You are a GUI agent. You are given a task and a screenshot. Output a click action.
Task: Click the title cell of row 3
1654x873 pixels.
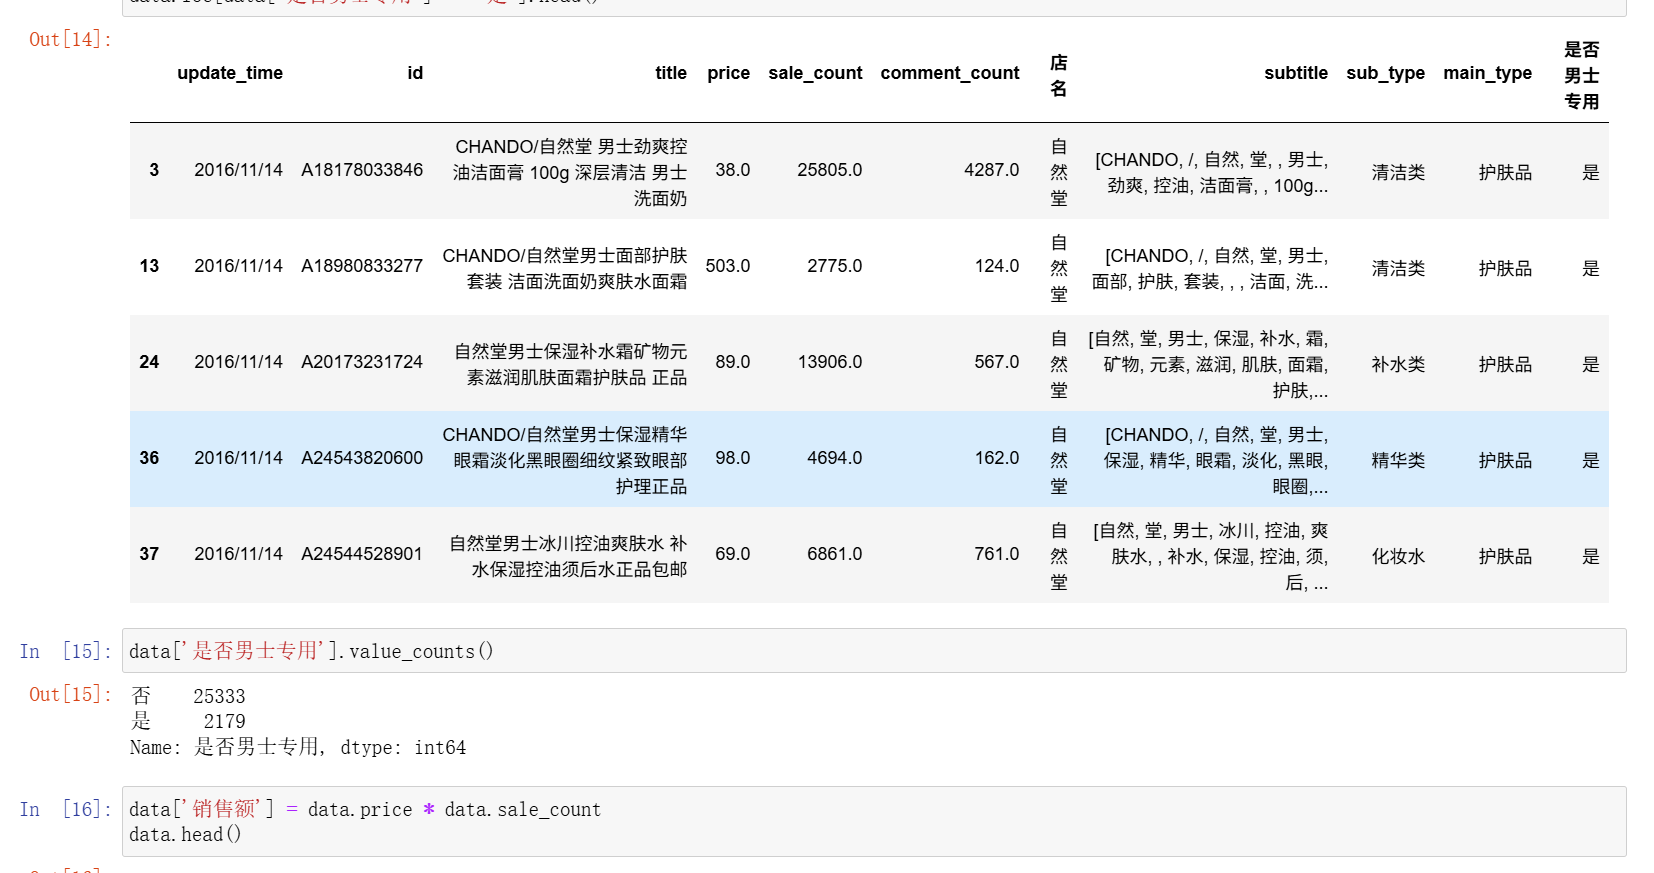tap(570, 172)
